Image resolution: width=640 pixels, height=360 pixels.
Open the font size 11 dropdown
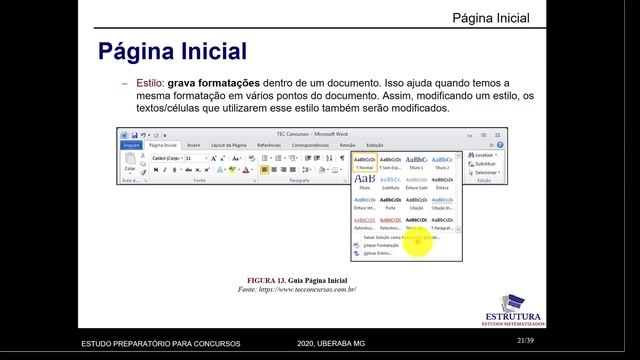tap(206, 158)
